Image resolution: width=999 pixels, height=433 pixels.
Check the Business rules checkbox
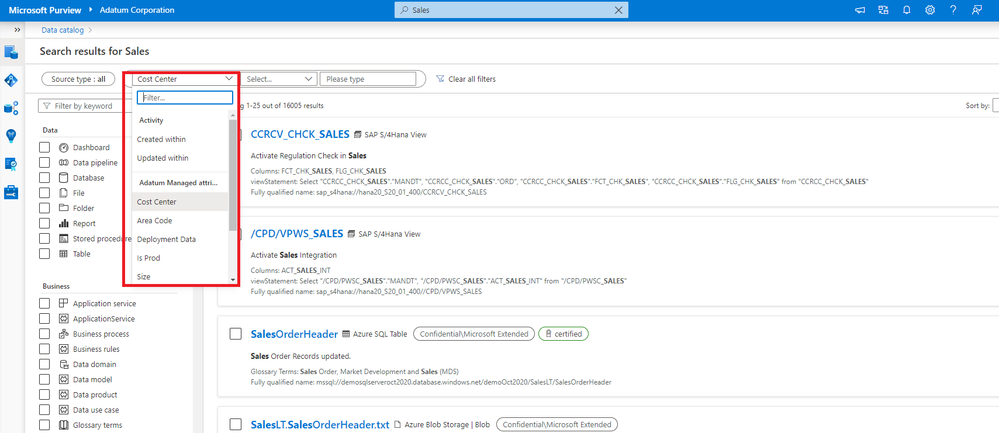[44, 349]
